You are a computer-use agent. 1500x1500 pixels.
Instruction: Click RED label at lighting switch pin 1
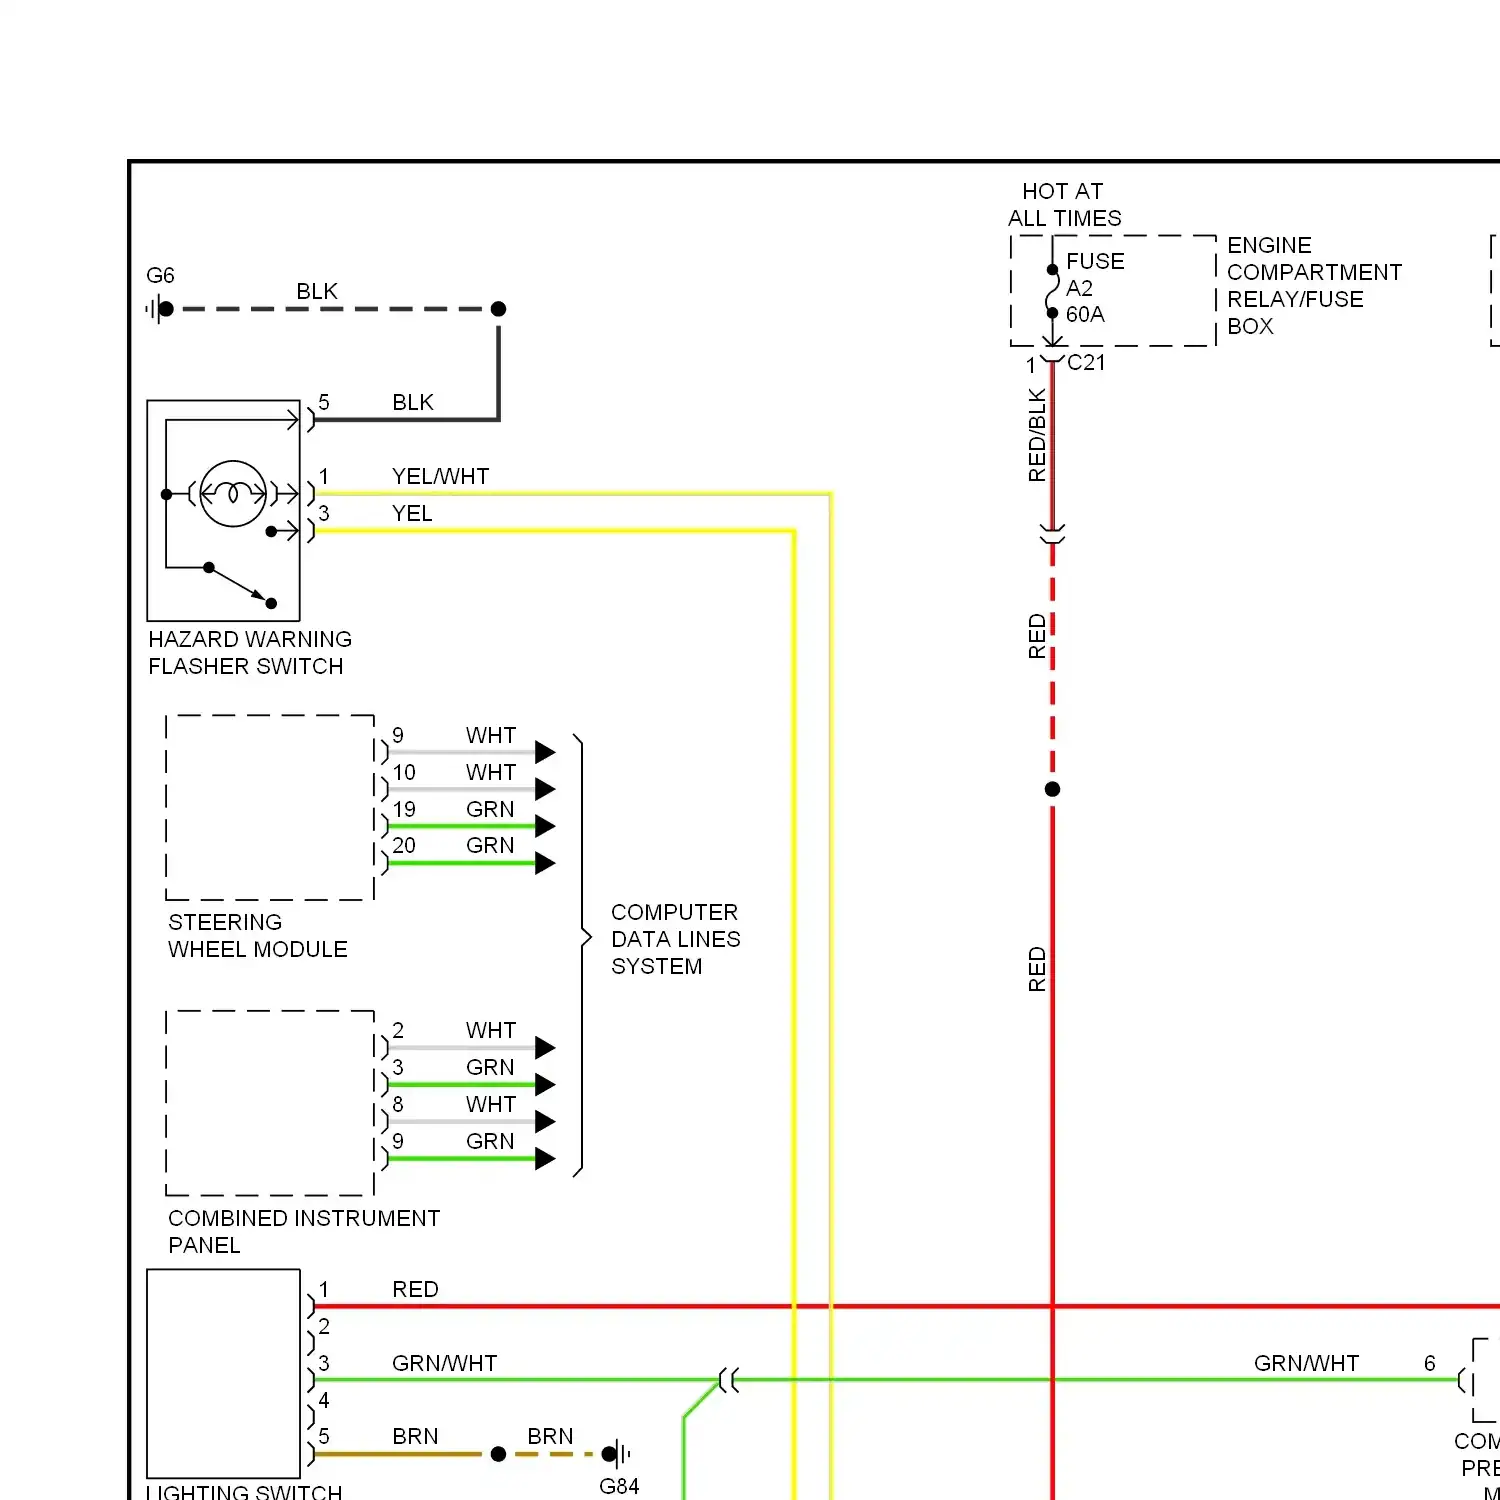tap(415, 1289)
